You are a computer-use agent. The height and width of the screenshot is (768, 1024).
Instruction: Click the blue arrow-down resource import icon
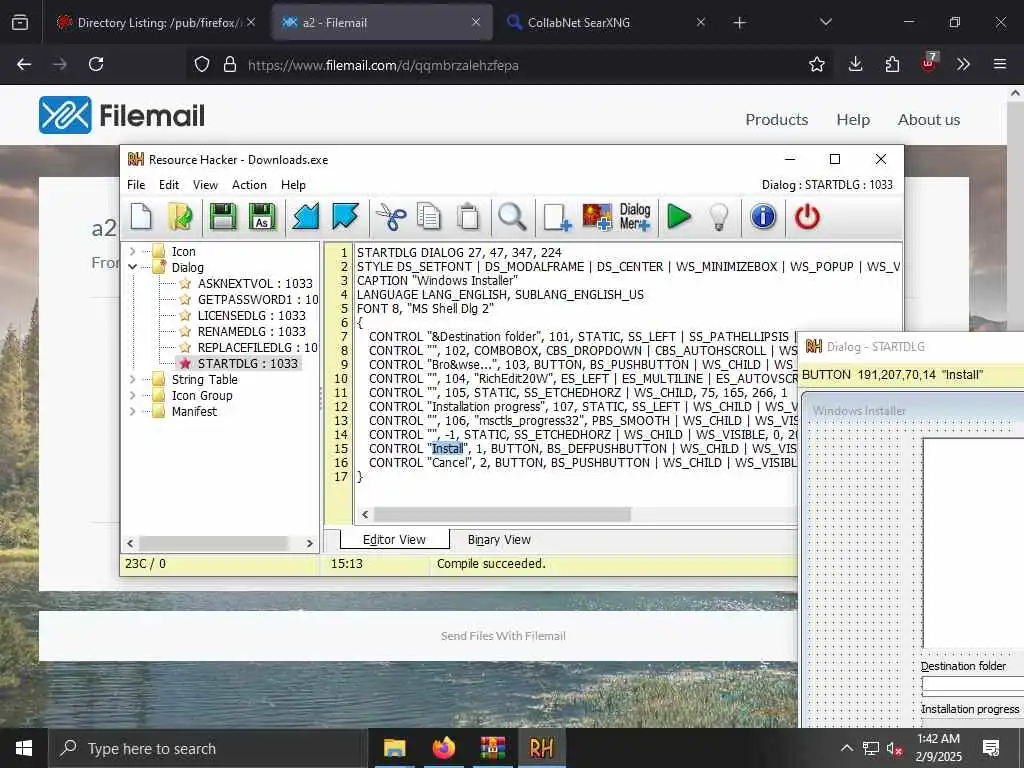click(305, 217)
